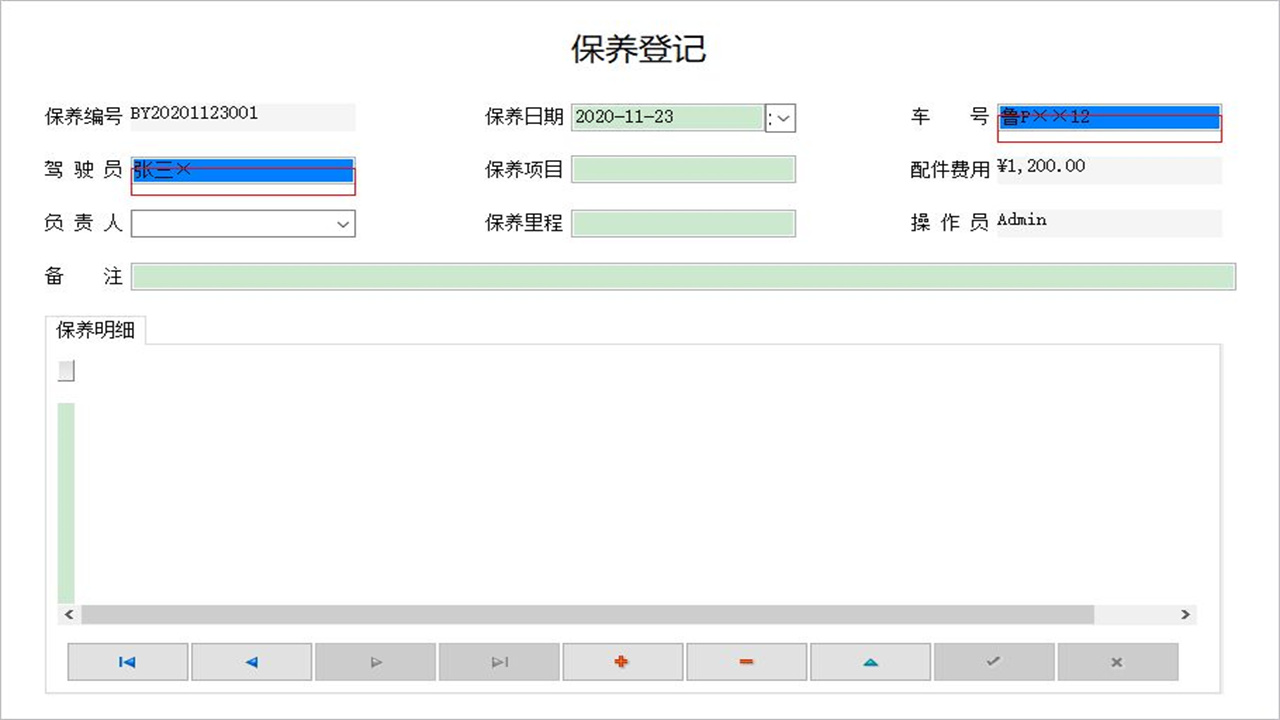This screenshot has height=720, width=1280.
Task: Navigate to the first maintenance record
Action: [127, 661]
